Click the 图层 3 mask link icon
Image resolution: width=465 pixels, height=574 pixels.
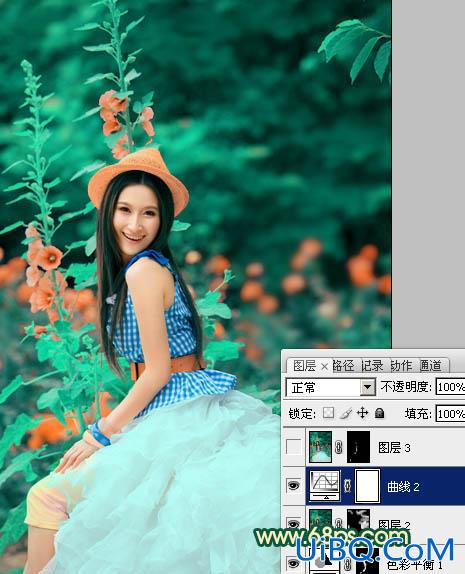(x=339, y=447)
